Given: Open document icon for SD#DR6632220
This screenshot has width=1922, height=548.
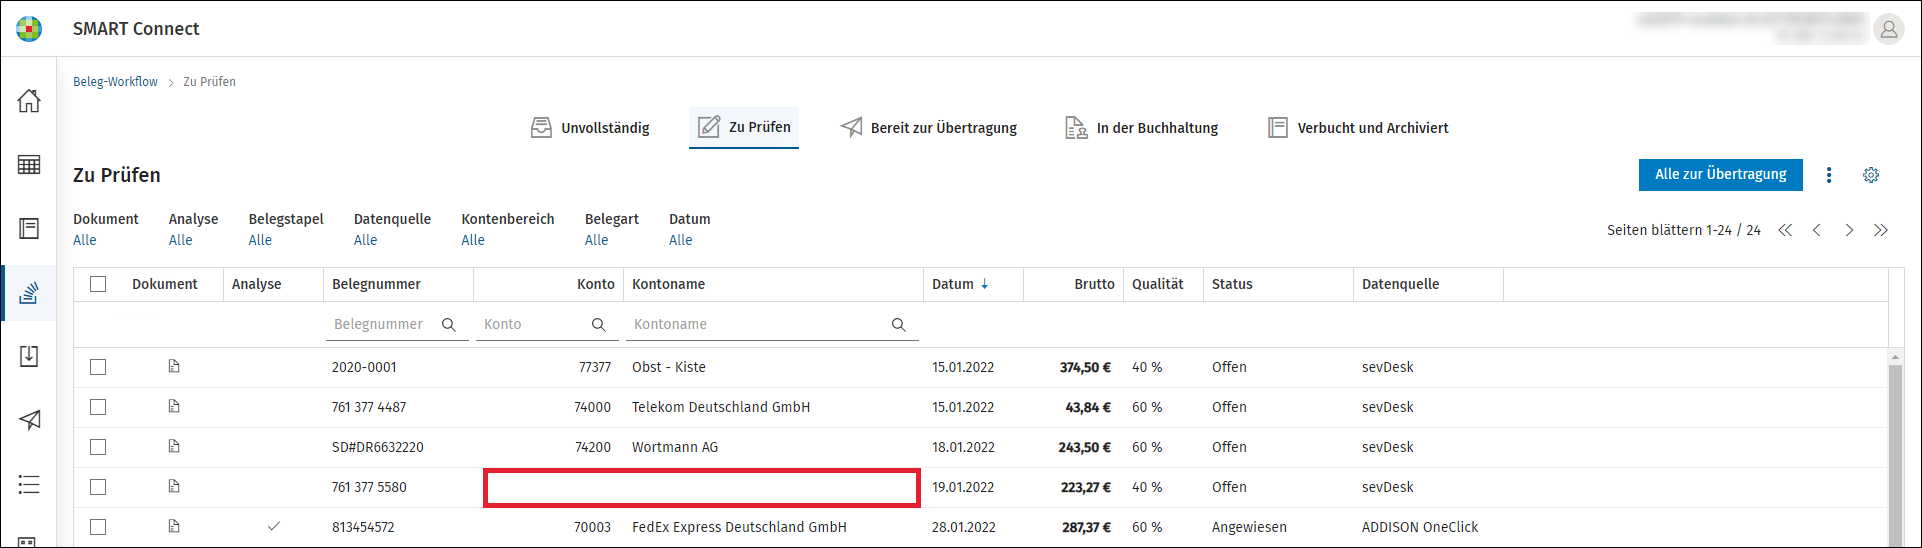Looking at the screenshot, I should (174, 447).
